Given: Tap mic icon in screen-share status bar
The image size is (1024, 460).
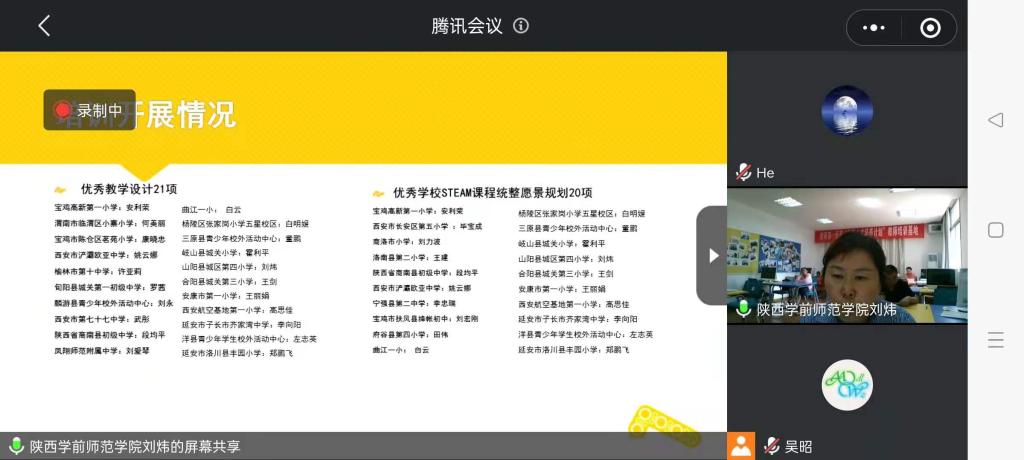Looking at the screenshot, I should pos(16,446).
